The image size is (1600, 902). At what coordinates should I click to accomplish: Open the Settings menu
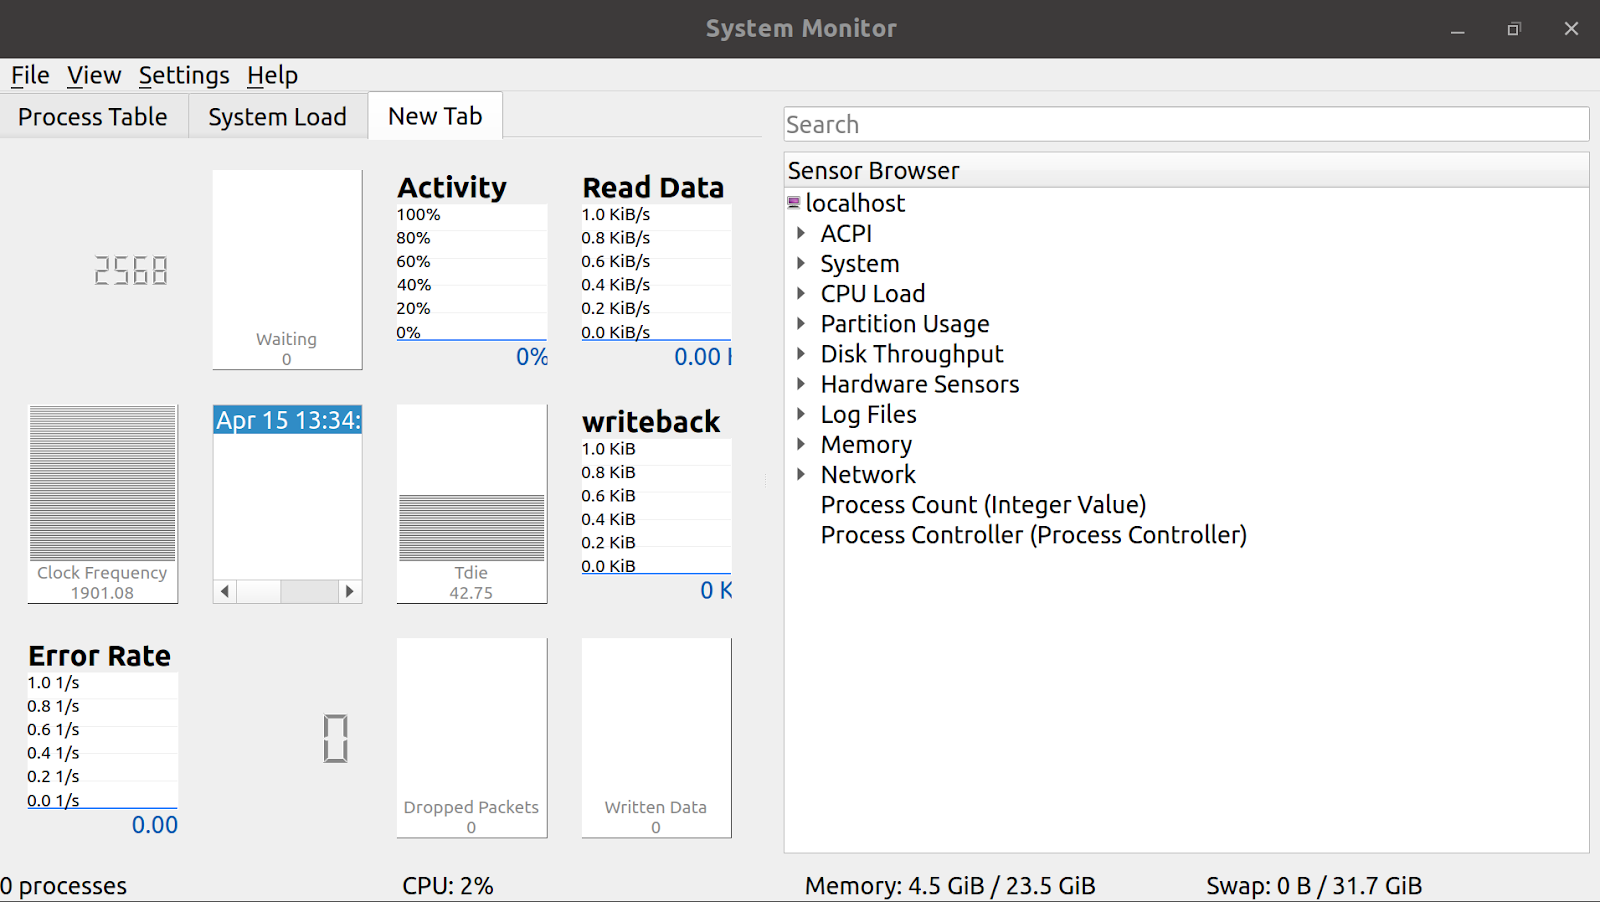(184, 75)
